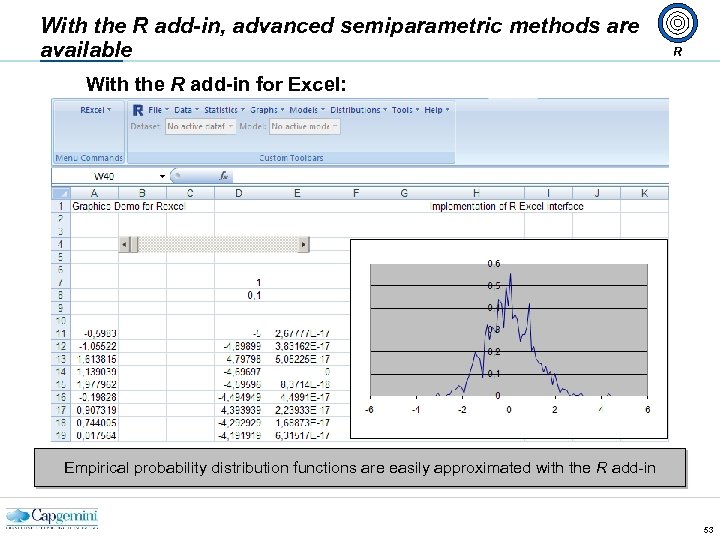Click the Menu Commands group label

click(89, 158)
